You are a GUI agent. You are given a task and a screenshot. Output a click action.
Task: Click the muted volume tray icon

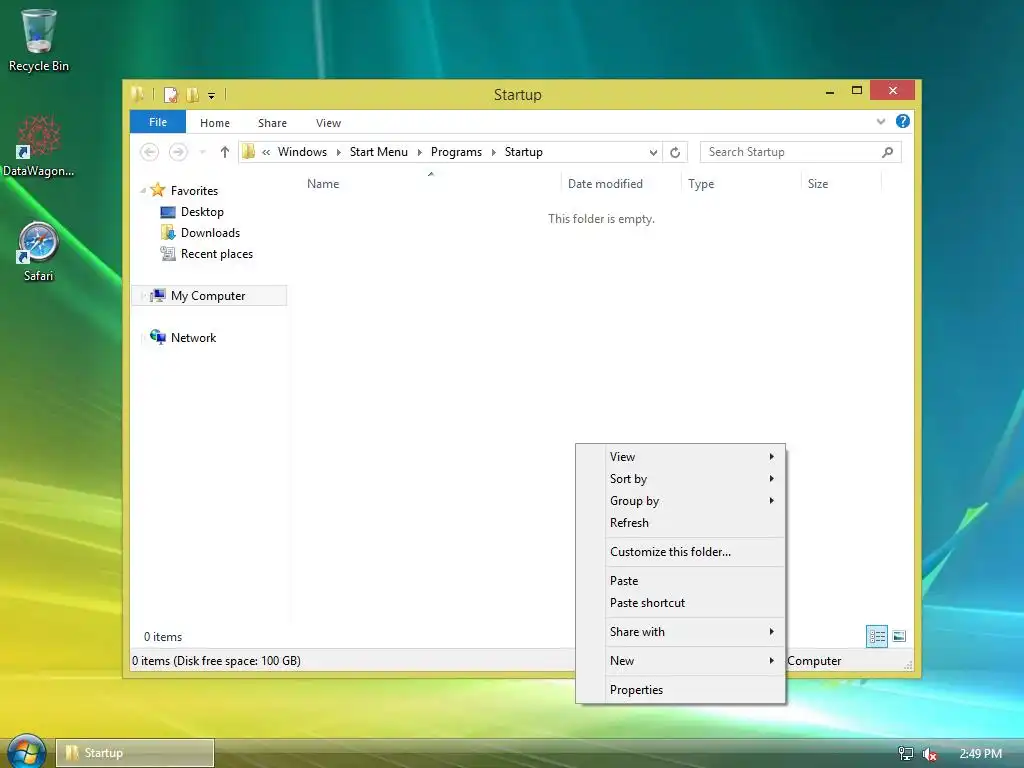coord(929,754)
